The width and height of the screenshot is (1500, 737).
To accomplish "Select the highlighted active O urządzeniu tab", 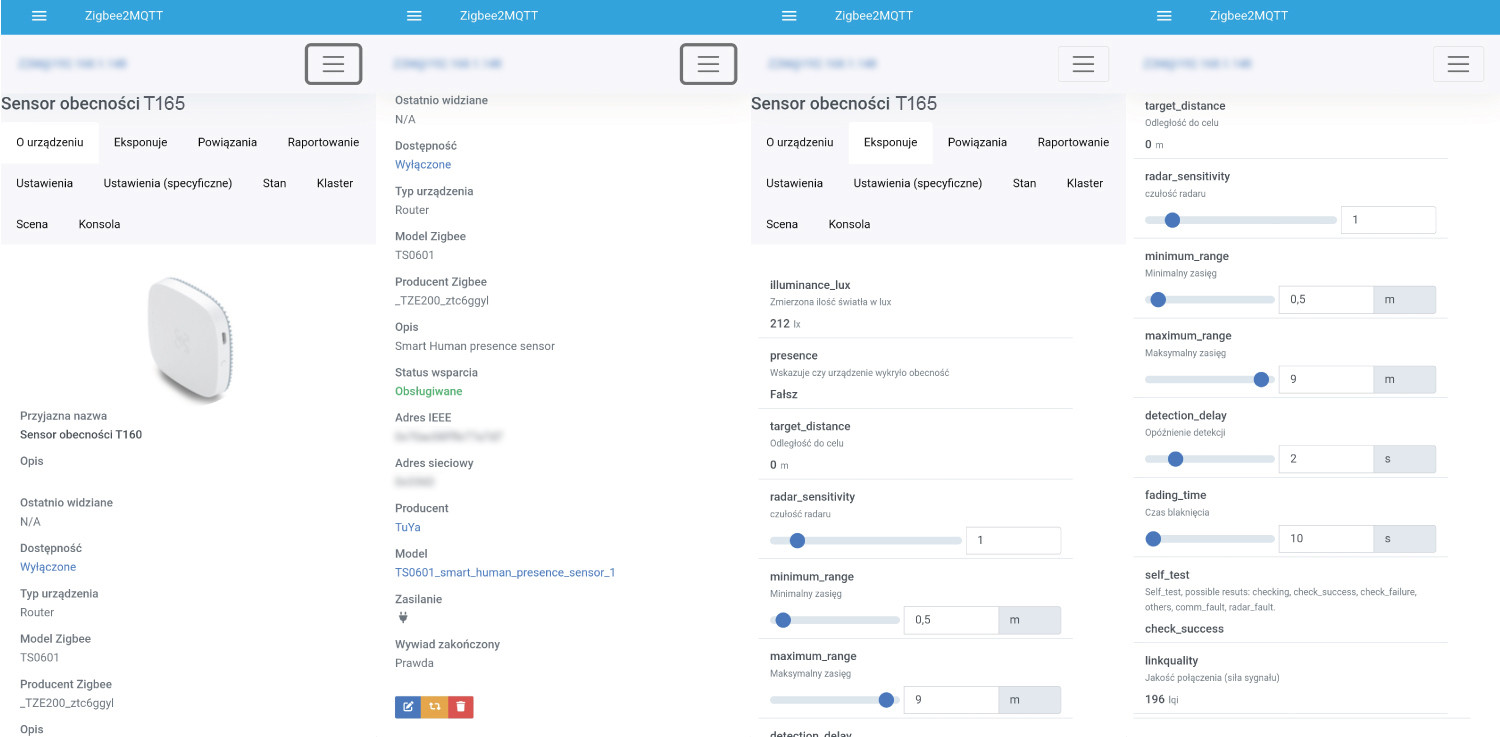I will tap(50, 142).
